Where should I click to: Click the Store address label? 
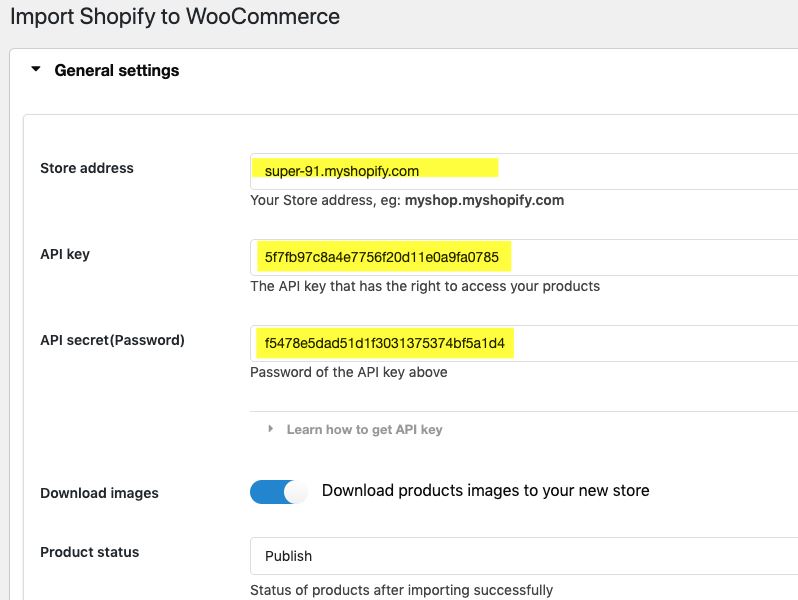pyautogui.click(x=87, y=168)
